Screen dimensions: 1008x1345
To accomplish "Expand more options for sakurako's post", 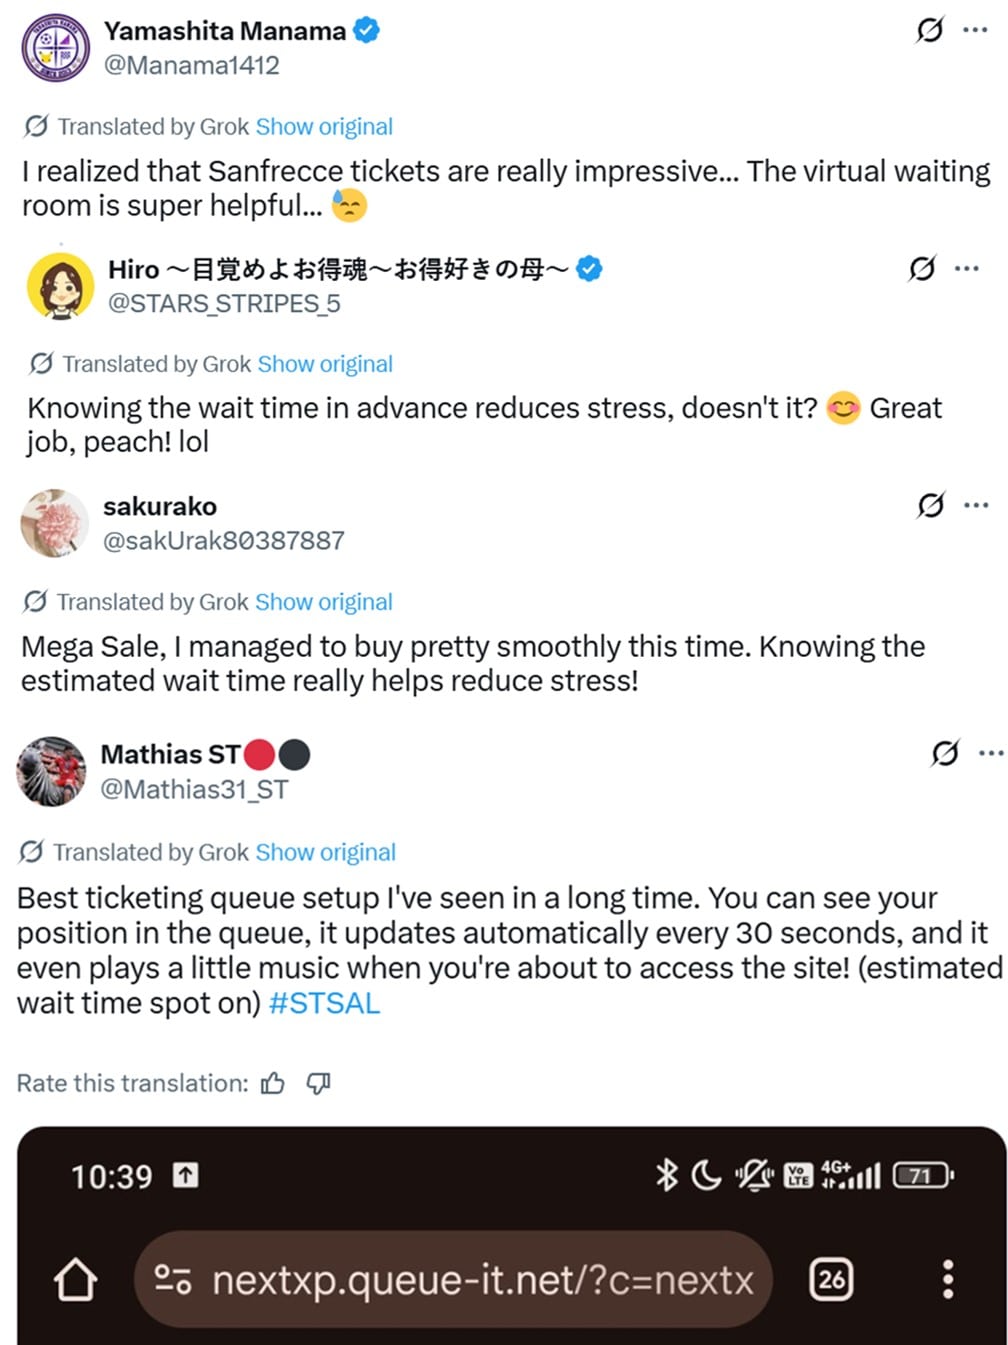I will 976,506.
